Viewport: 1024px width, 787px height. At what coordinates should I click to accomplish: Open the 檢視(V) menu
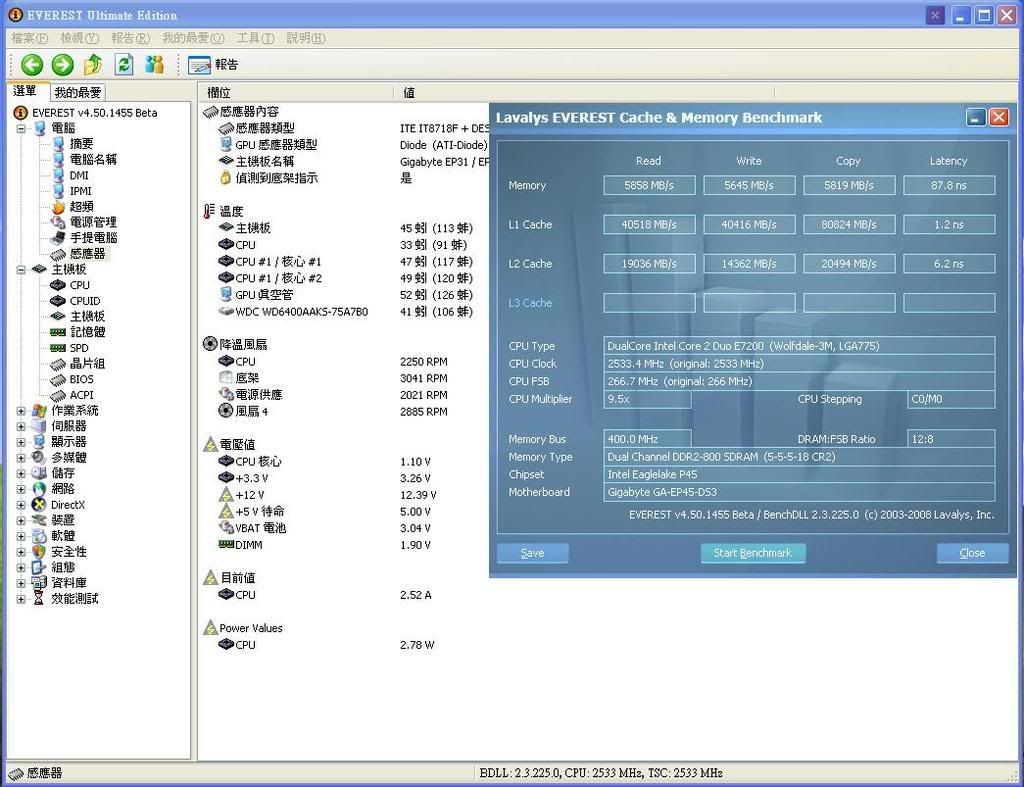point(80,38)
